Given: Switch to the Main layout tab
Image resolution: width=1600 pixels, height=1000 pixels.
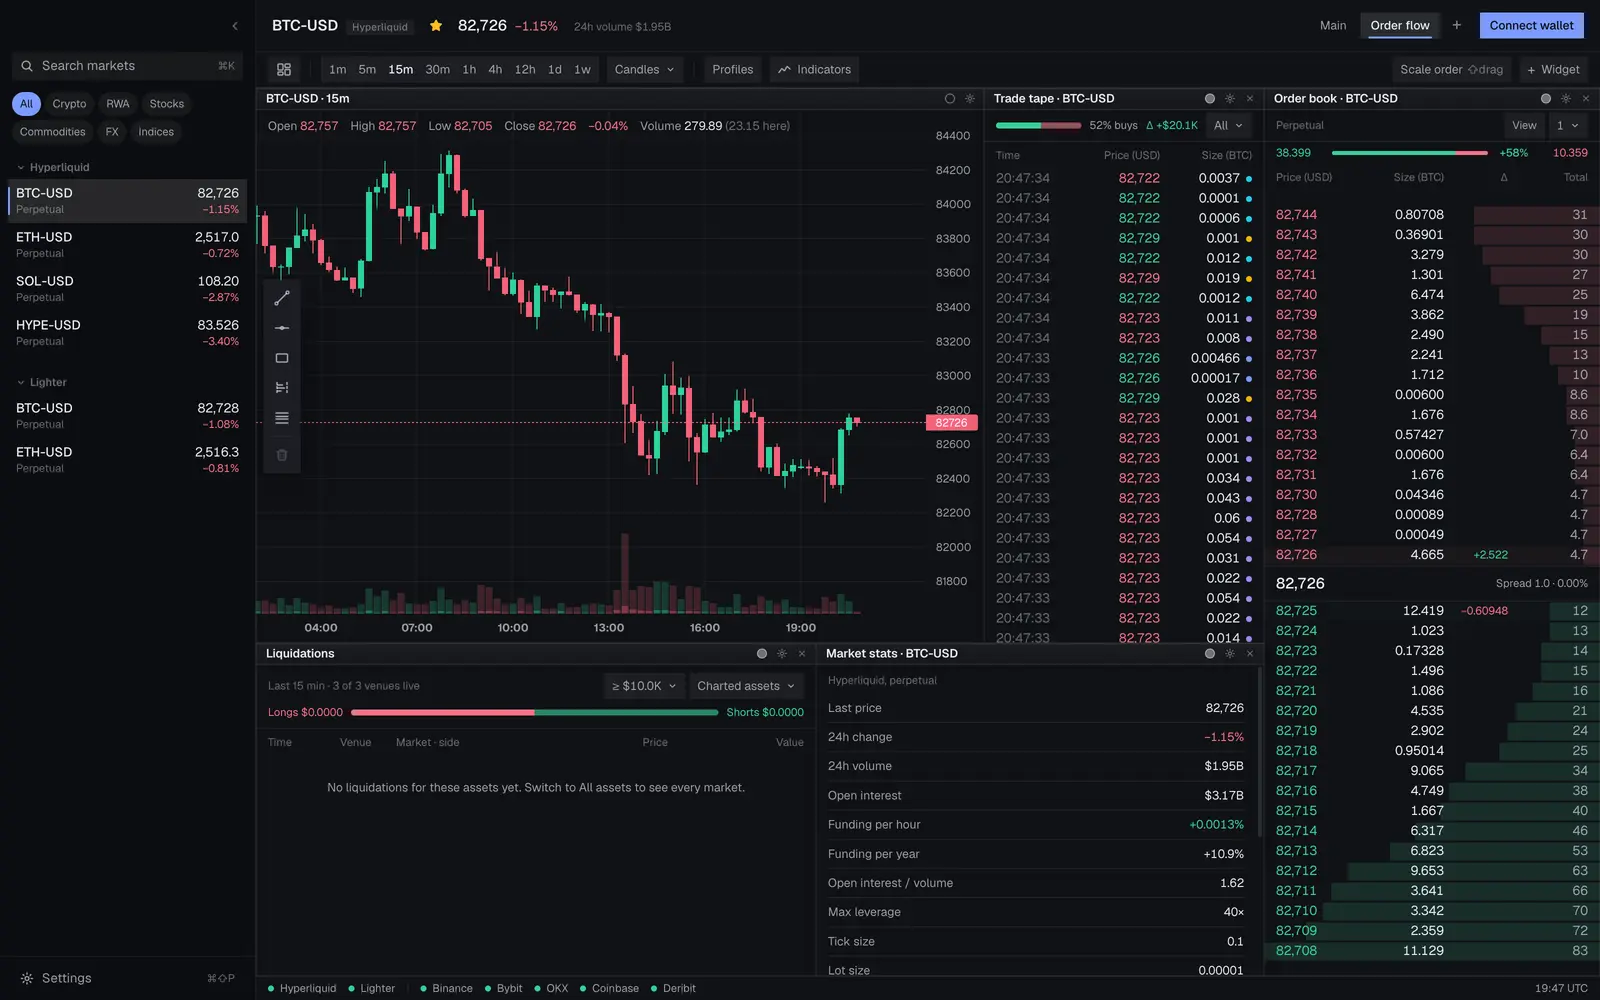Looking at the screenshot, I should tap(1333, 26).
